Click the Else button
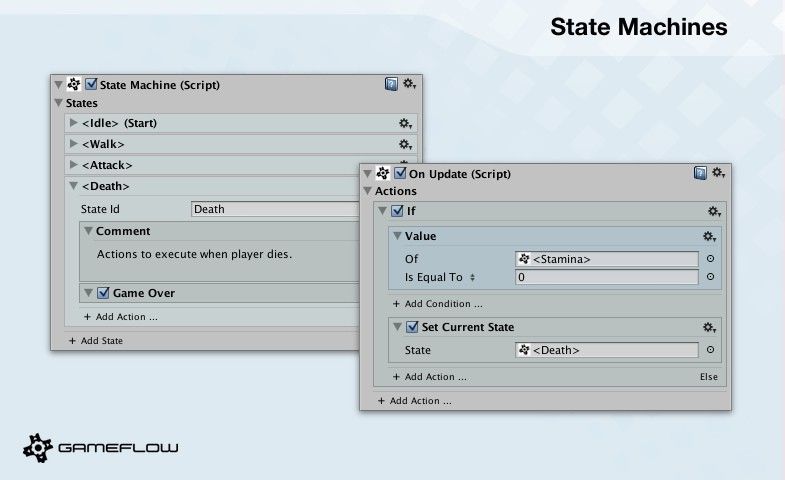This screenshot has height=480, width=785. (709, 377)
